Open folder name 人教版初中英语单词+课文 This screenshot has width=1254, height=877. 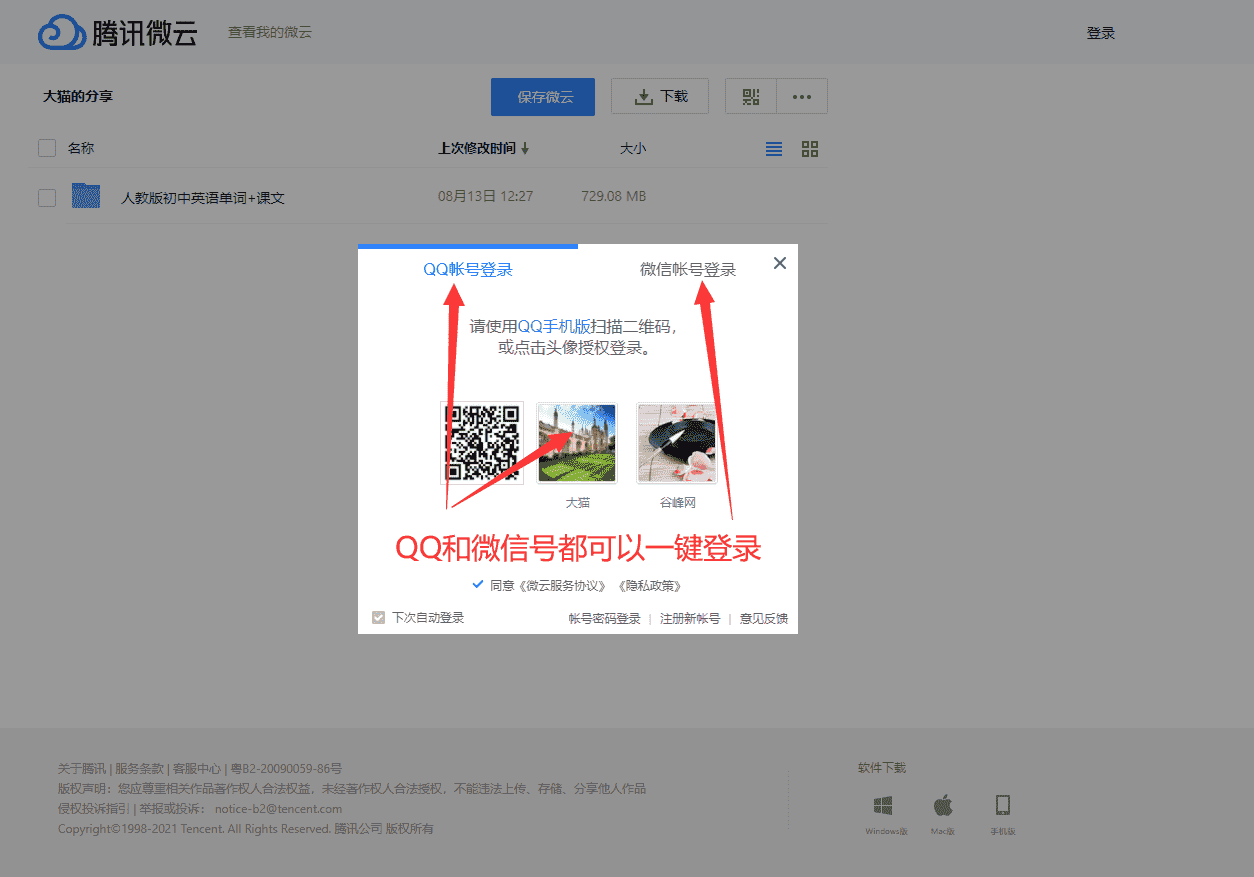[x=203, y=198]
